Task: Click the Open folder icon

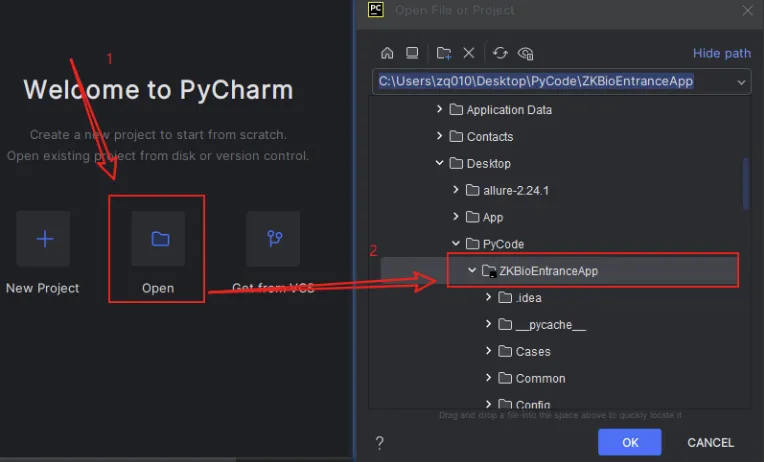Action: point(158,239)
